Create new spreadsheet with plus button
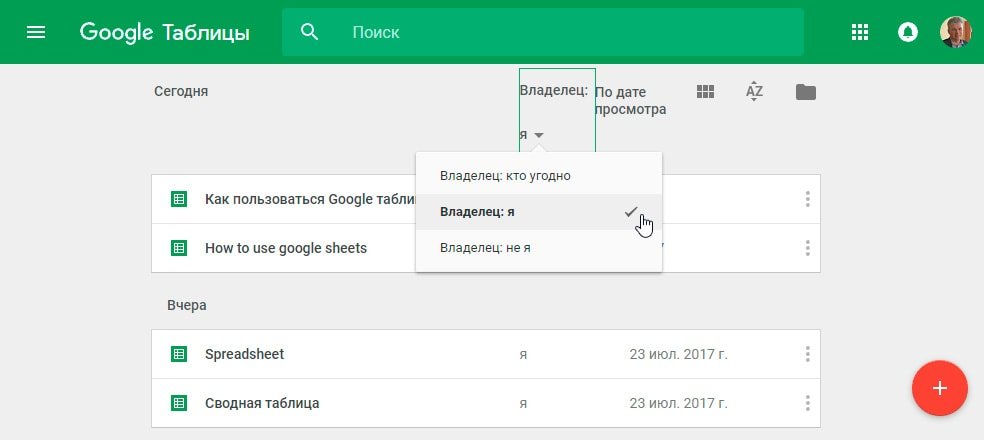The image size is (984, 440). tap(939, 388)
